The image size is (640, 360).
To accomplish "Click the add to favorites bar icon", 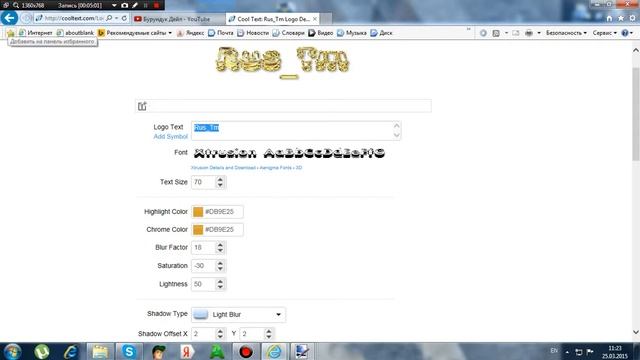I will click(x=11, y=33).
